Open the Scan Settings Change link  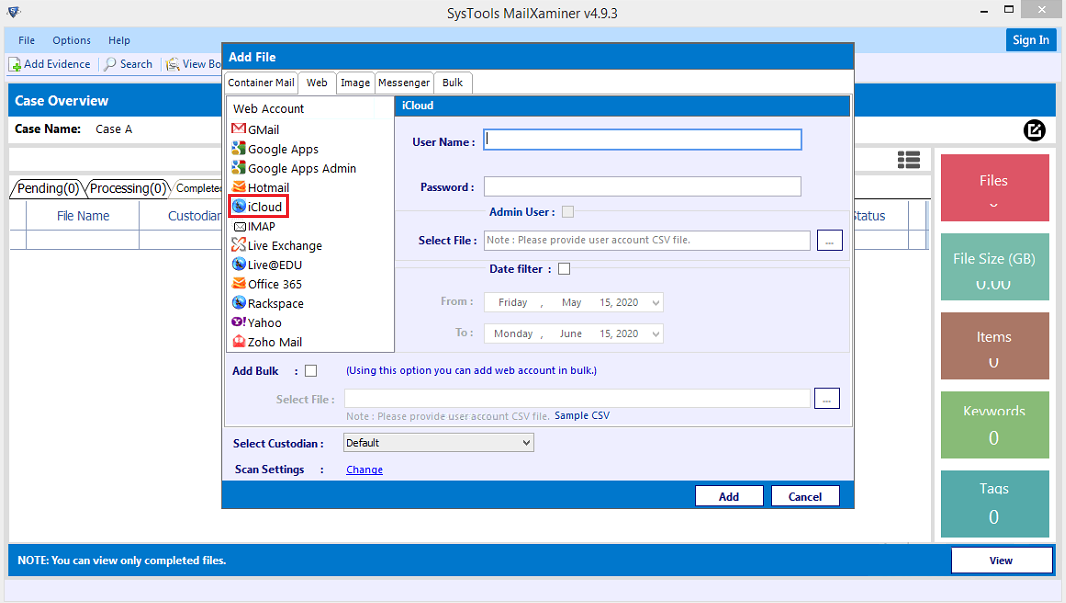coord(364,470)
